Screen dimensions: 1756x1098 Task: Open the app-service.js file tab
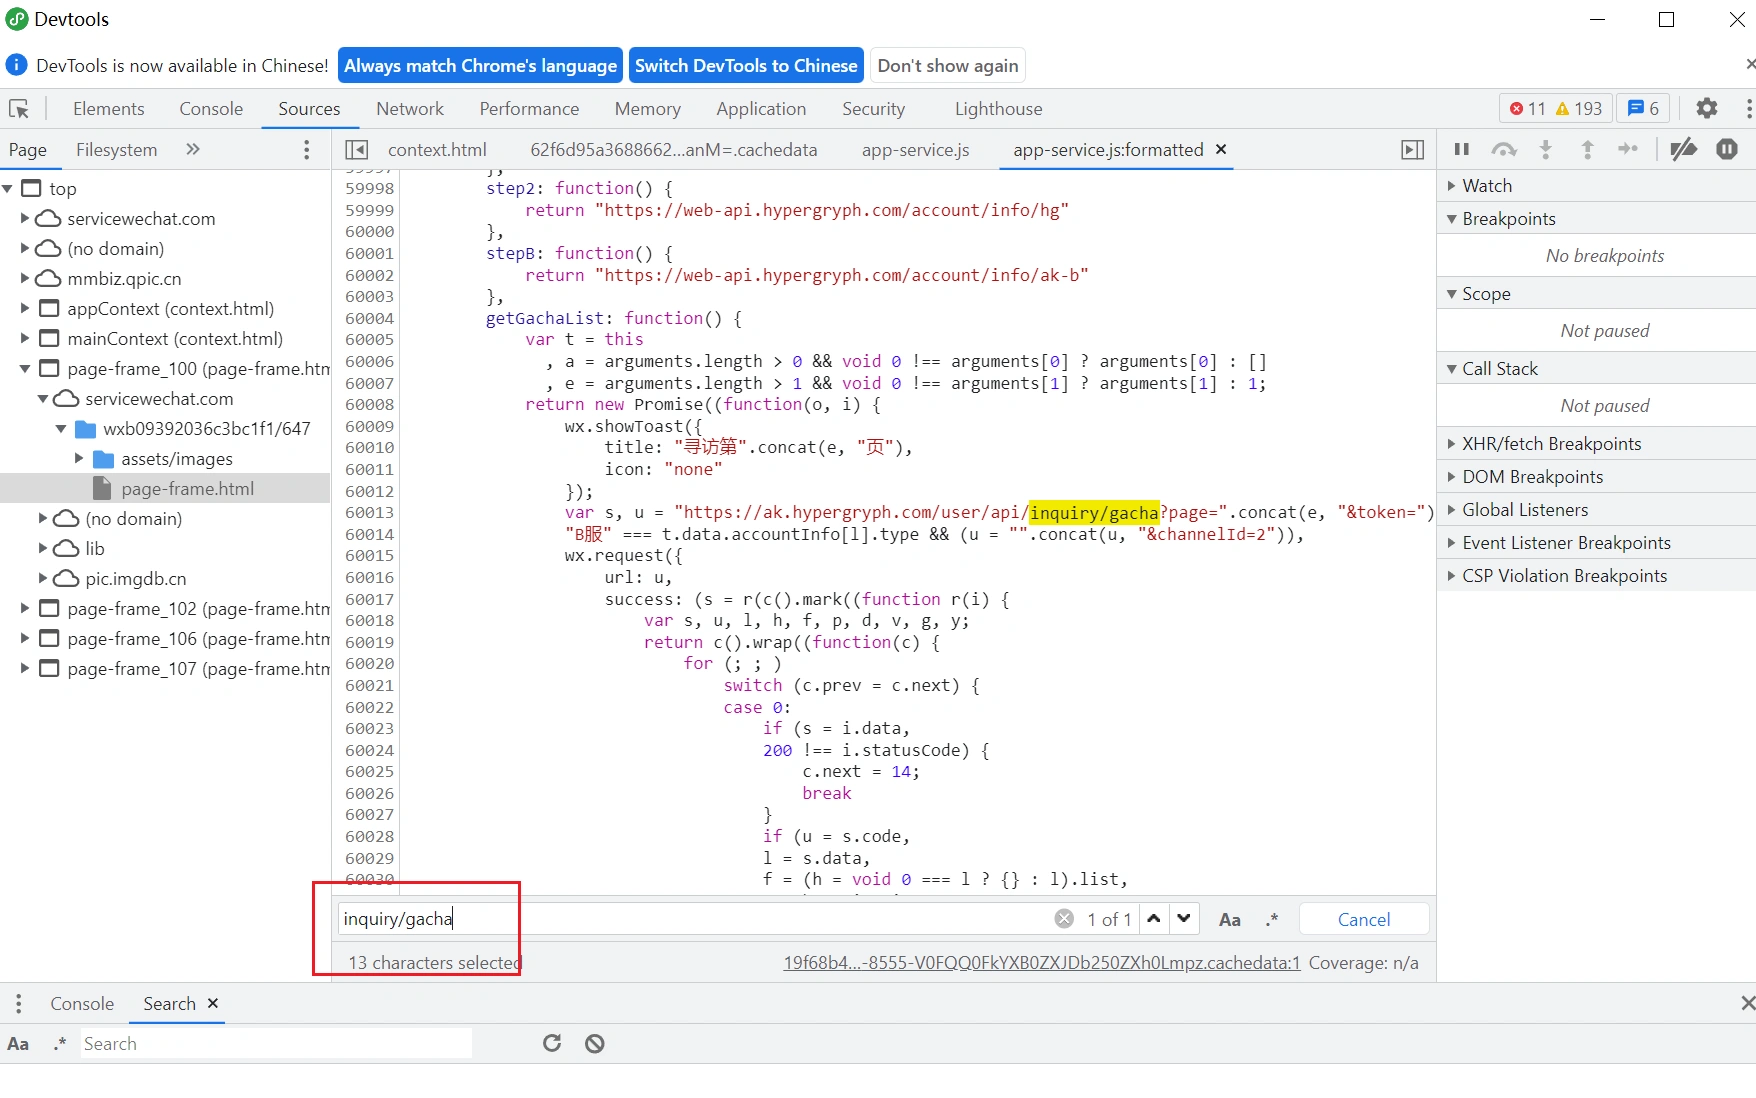915,150
